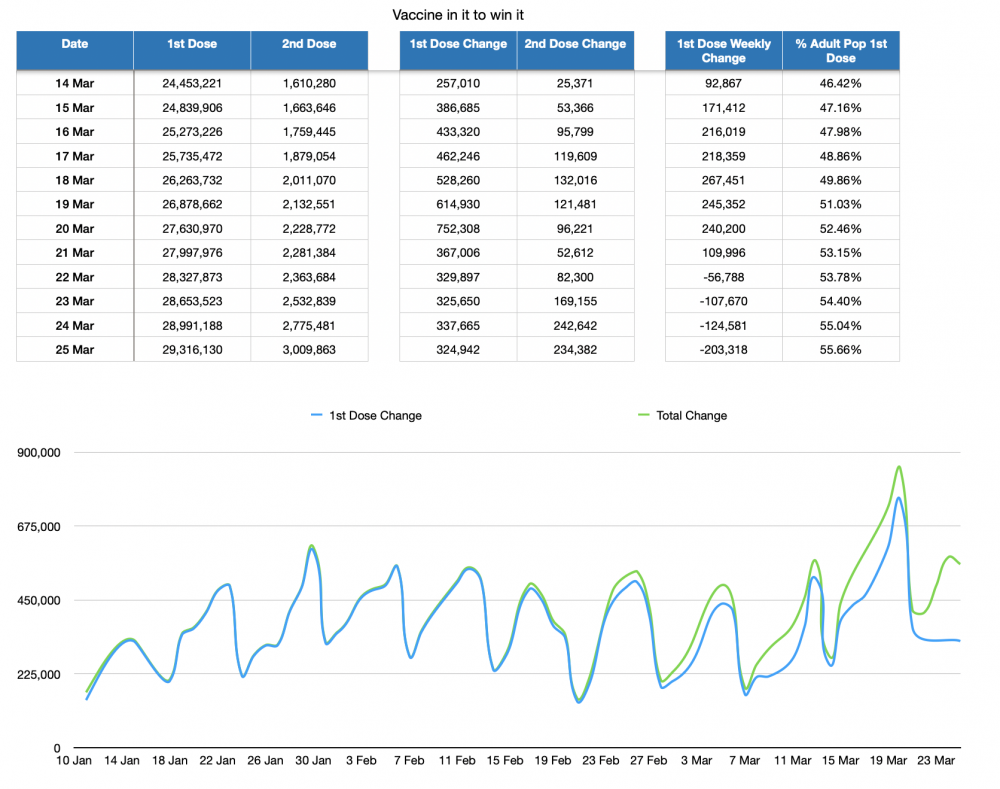Select weekly change cell -56,788
This screenshot has width=1000, height=789.
coord(724,277)
